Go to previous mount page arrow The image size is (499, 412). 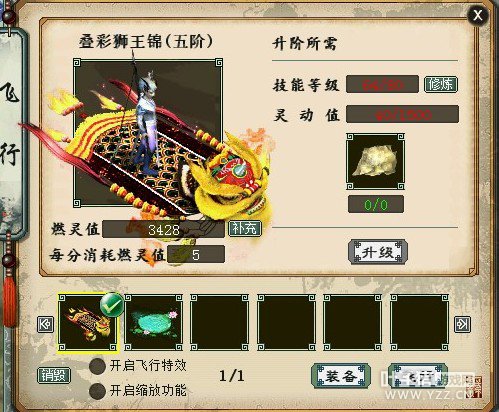(x=45, y=324)
